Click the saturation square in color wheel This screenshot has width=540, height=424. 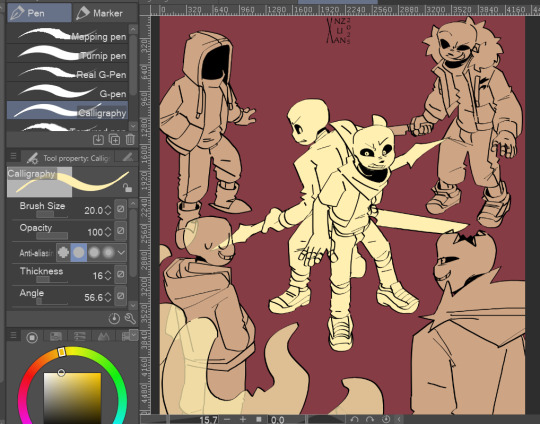tap(72, 398)
